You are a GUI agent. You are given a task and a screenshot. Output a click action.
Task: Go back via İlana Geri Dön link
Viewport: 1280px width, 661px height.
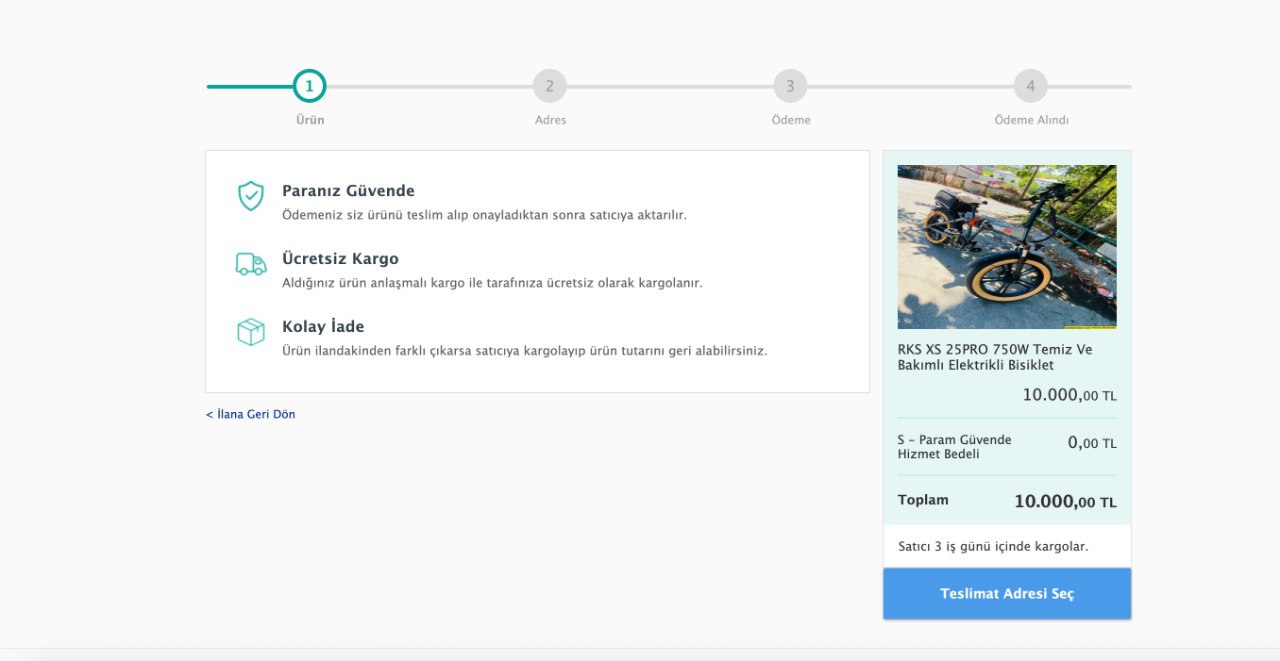pos(250,414)
